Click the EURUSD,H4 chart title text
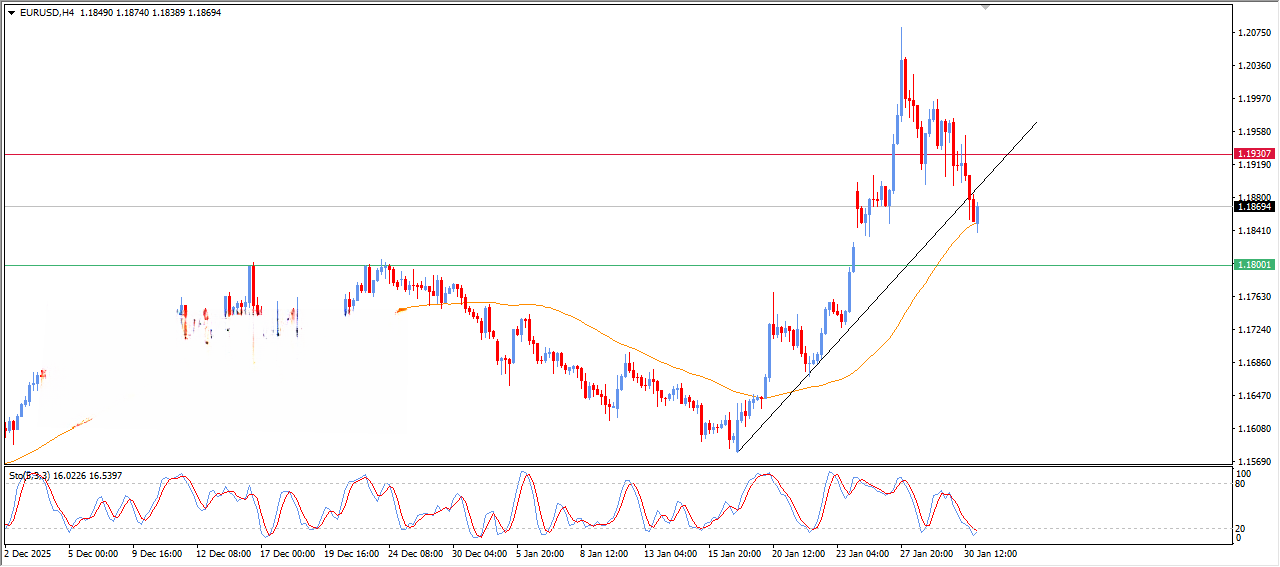The width and height of the screenshot is (1280, 567). coord(47,13)
